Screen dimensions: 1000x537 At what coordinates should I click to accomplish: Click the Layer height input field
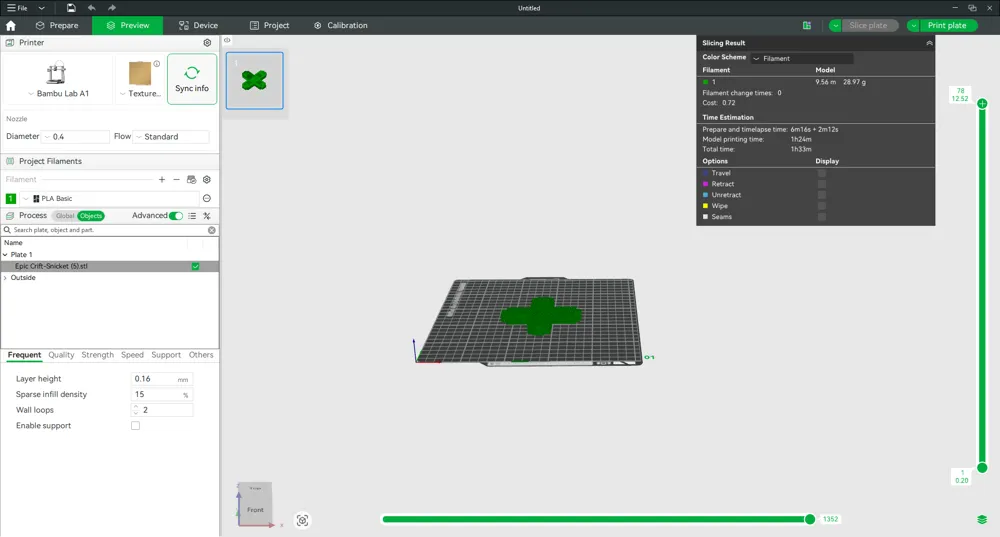[x=162, y=379]
